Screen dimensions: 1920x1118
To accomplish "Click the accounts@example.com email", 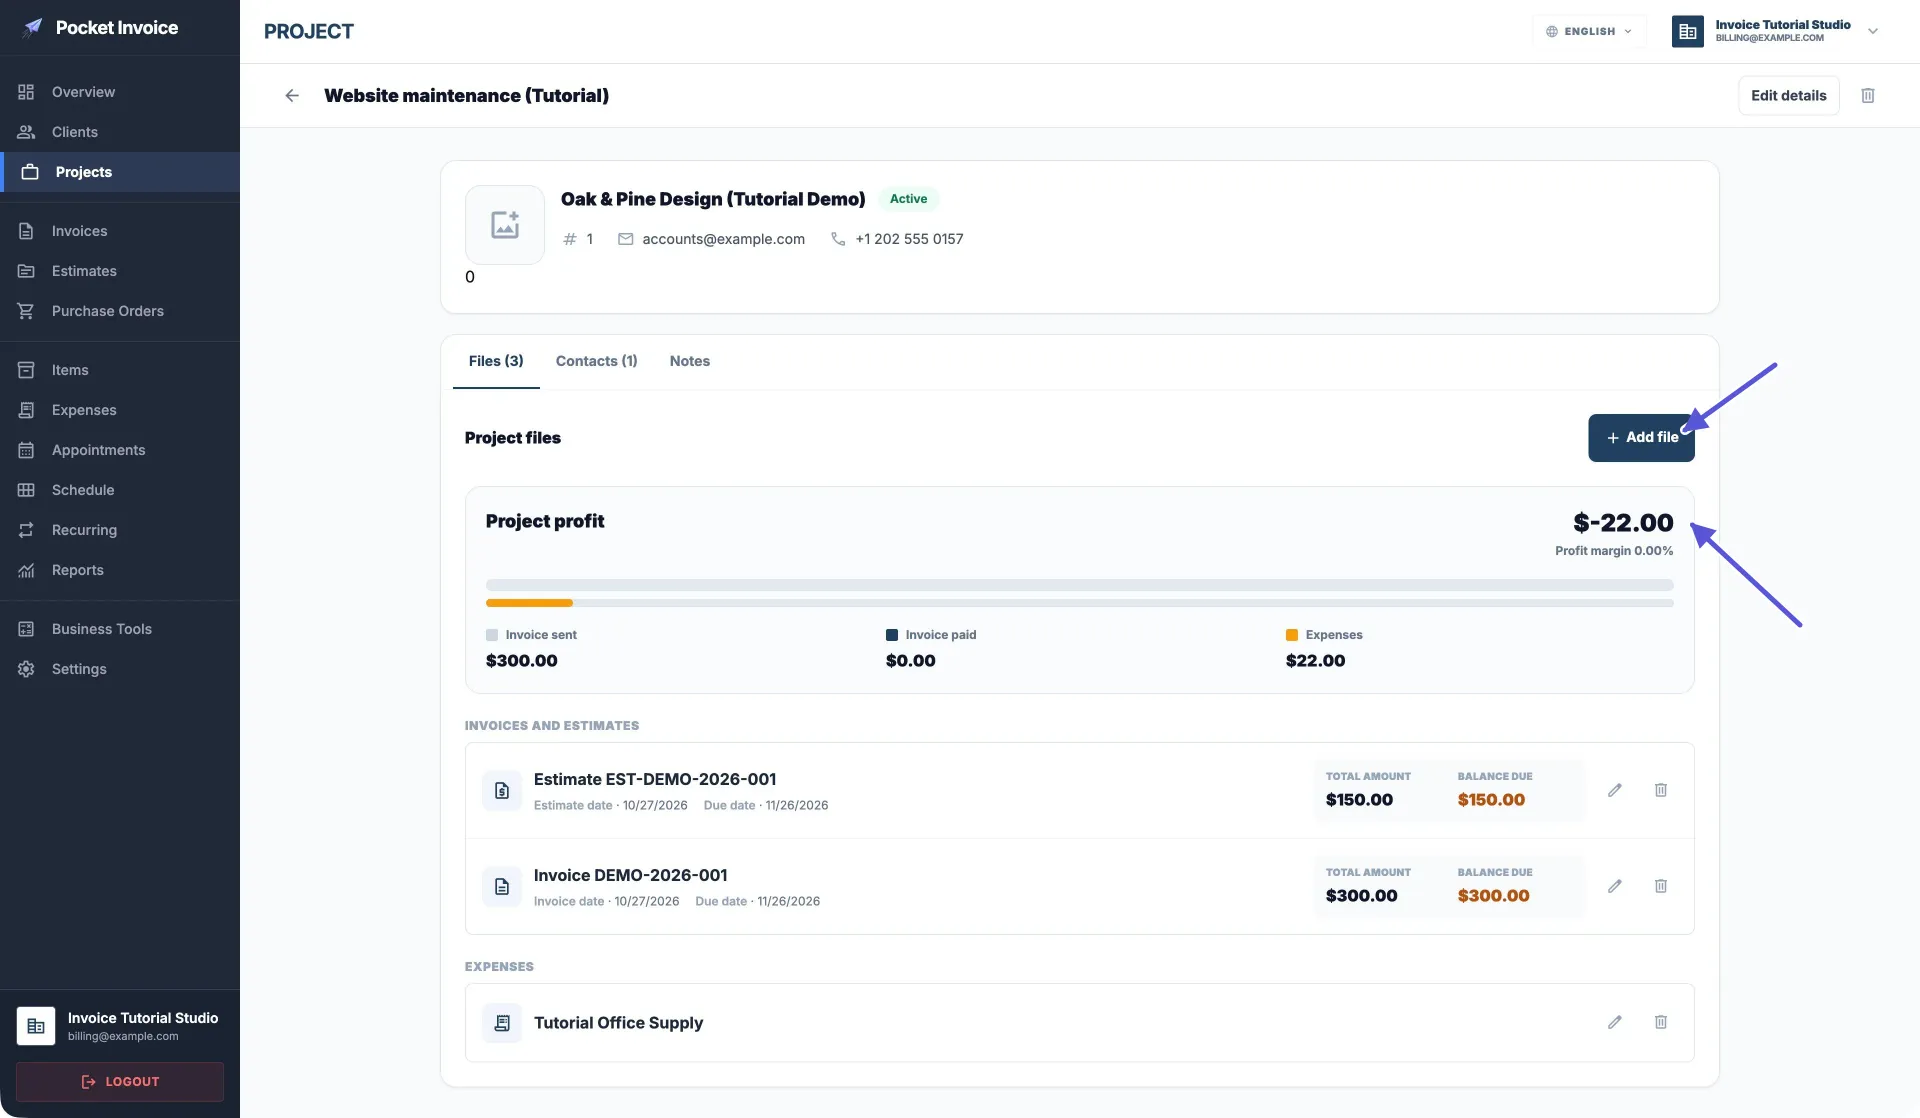I will [723, 239].
